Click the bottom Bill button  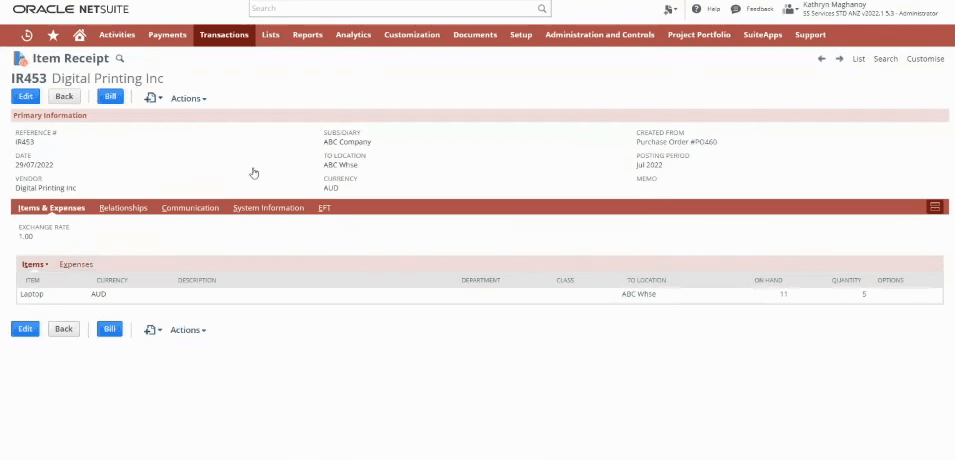[x=110, y=329]
